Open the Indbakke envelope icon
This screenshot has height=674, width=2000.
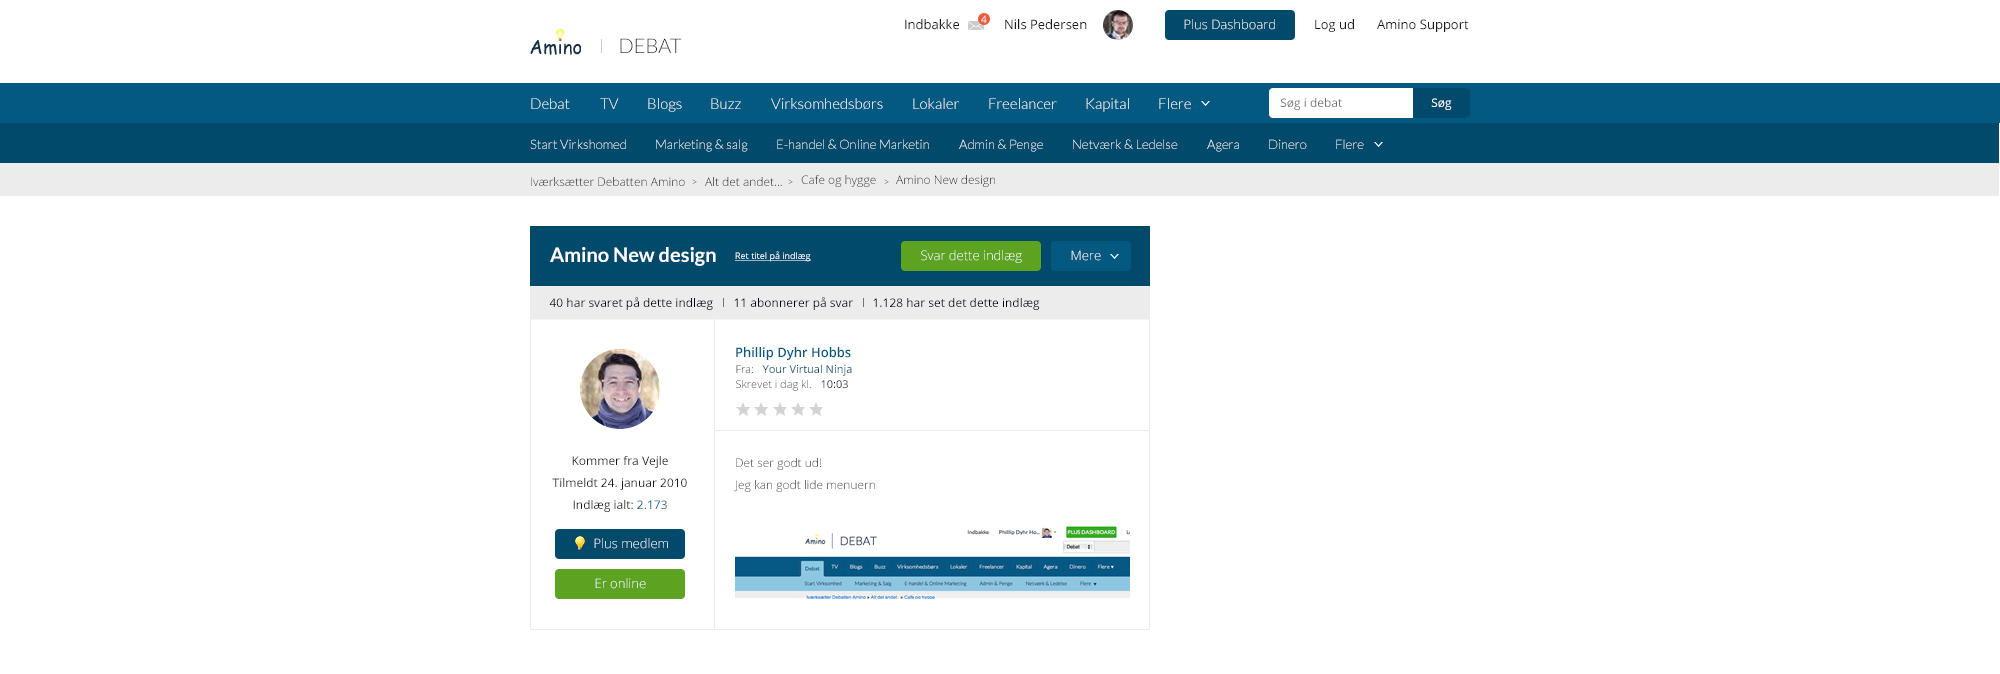(x=977, y=24)
